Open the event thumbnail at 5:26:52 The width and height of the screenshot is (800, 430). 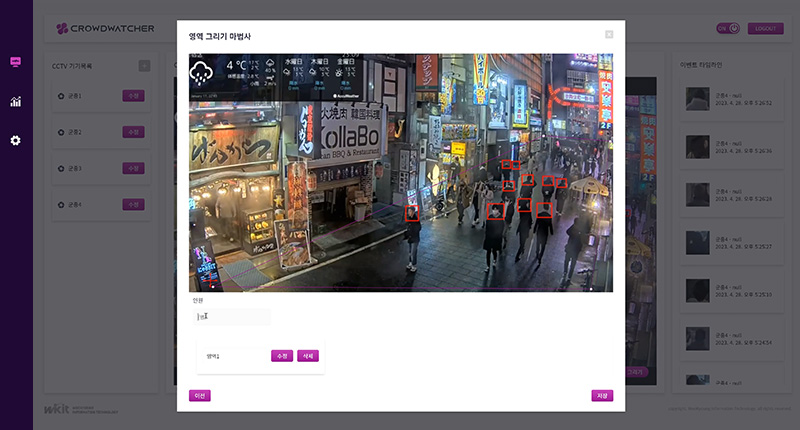(x=697, y=99)
